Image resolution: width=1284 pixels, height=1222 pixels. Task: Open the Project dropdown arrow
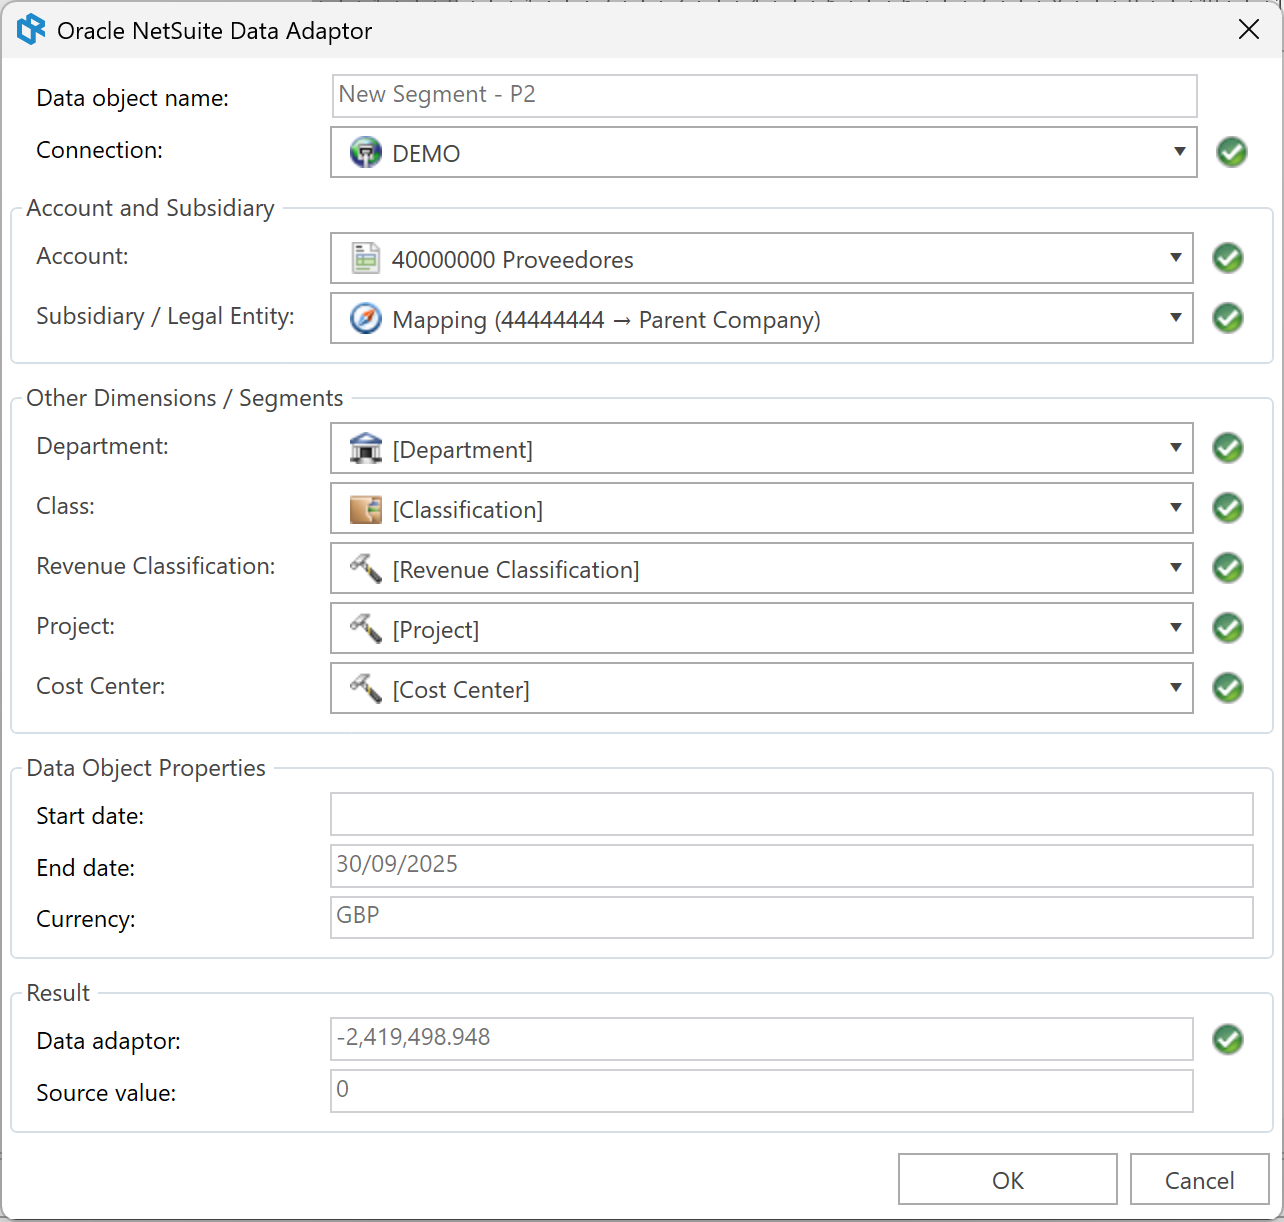click(1176, 628)
